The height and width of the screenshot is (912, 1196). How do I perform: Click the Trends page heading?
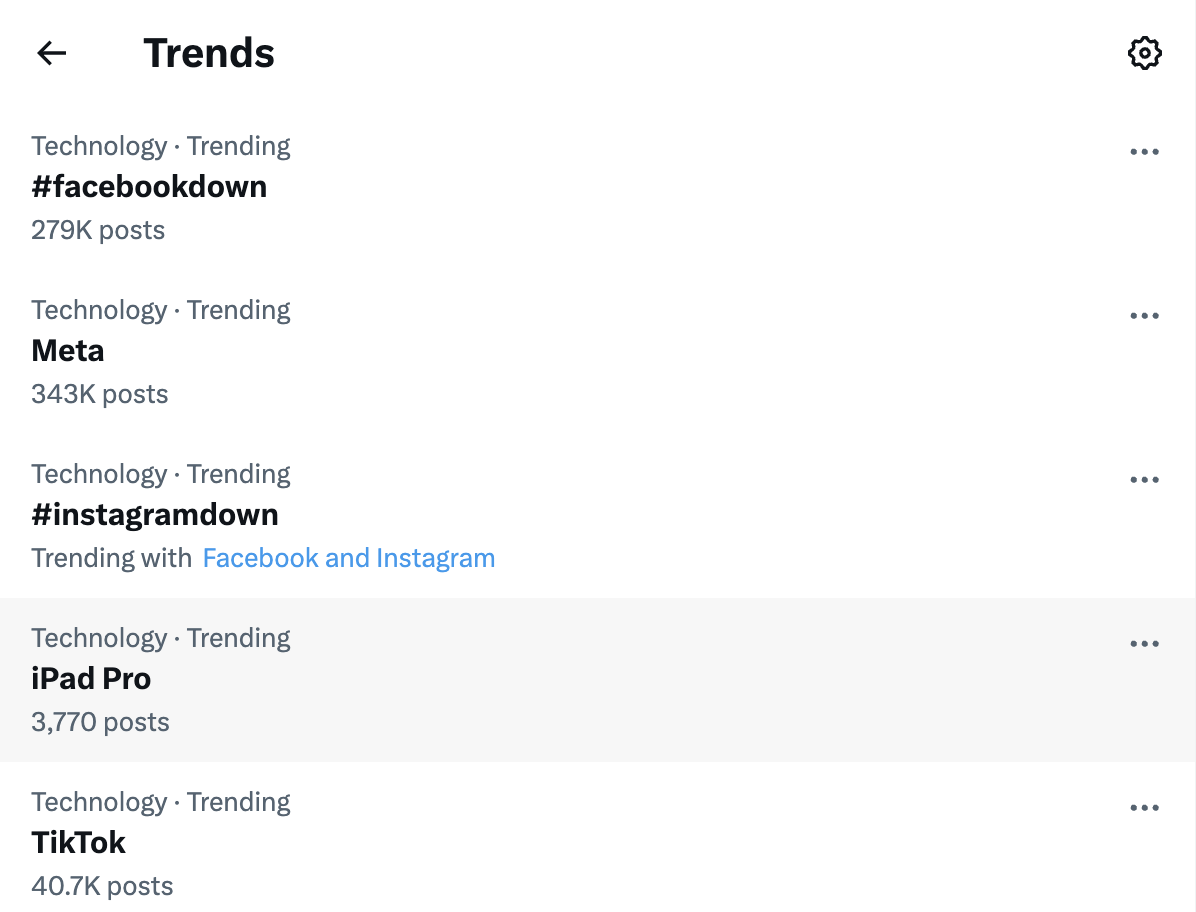point(209,53)
